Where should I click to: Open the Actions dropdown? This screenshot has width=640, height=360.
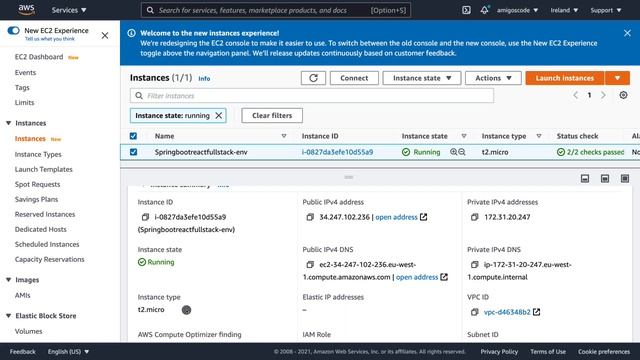pos(493,78)
